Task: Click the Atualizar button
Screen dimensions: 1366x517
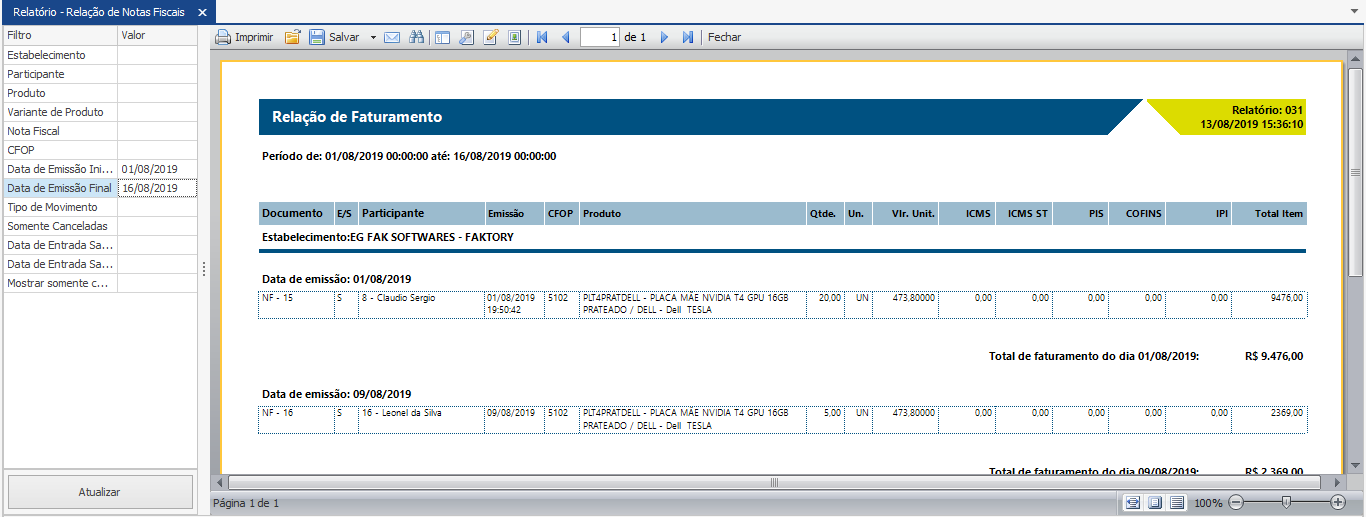Action: [100, 492]
